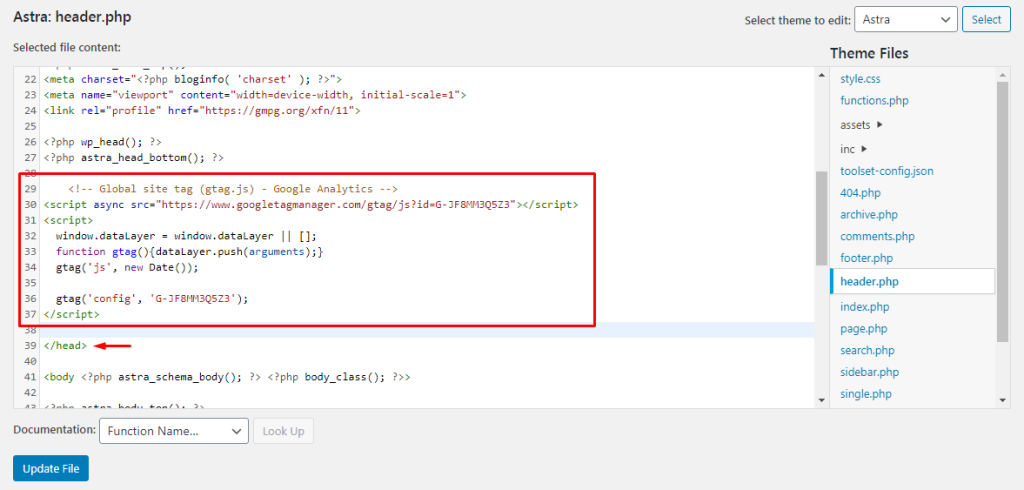Image resolution: width=1024 pixels, height=490 pixels.
Task: Place cursor on empty line 38
Action: click(x=428, y=330)
